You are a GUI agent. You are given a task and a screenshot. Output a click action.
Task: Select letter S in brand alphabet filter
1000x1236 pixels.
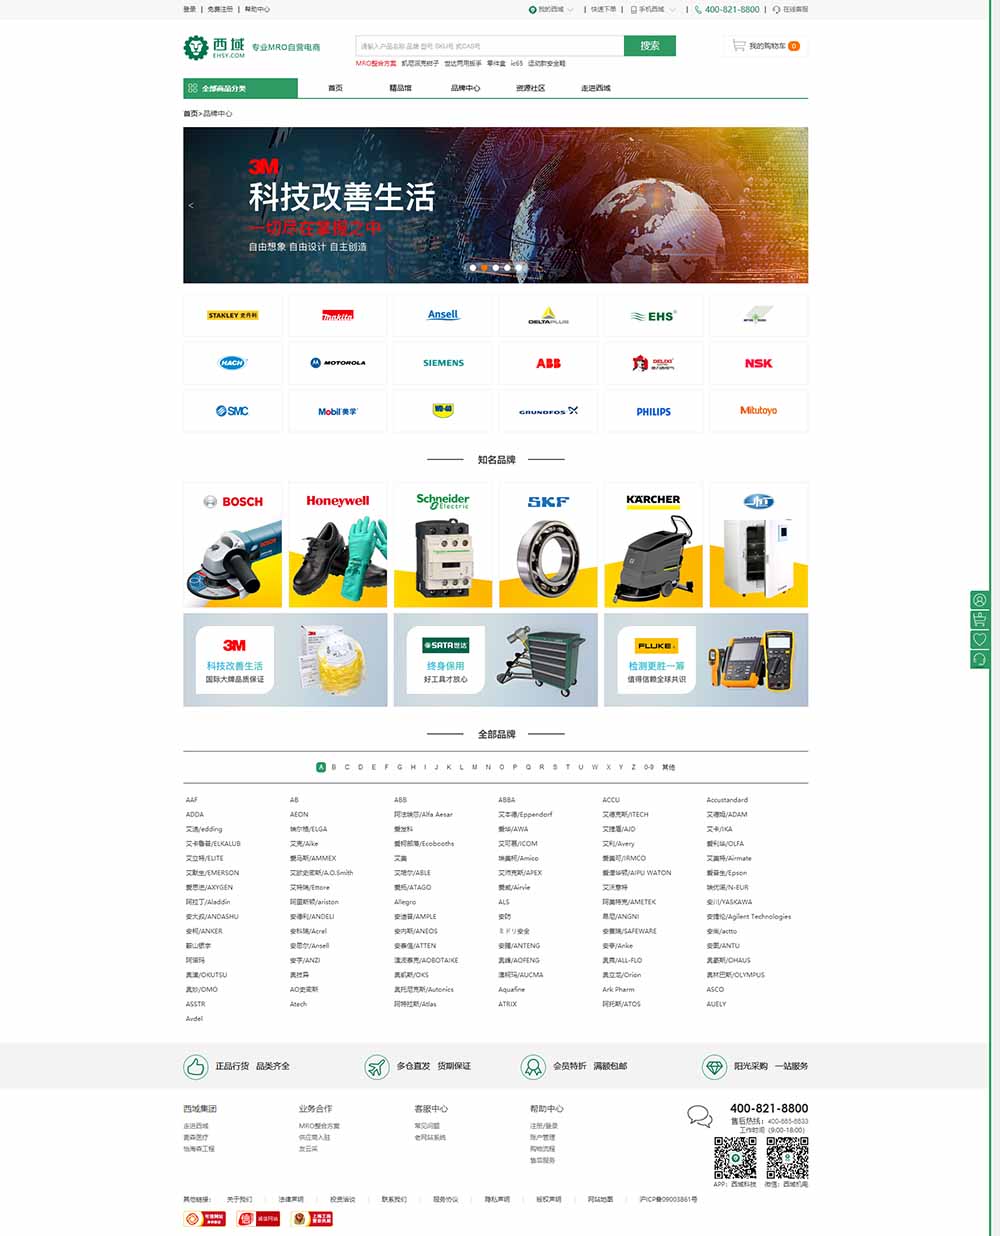pos(555,767)
